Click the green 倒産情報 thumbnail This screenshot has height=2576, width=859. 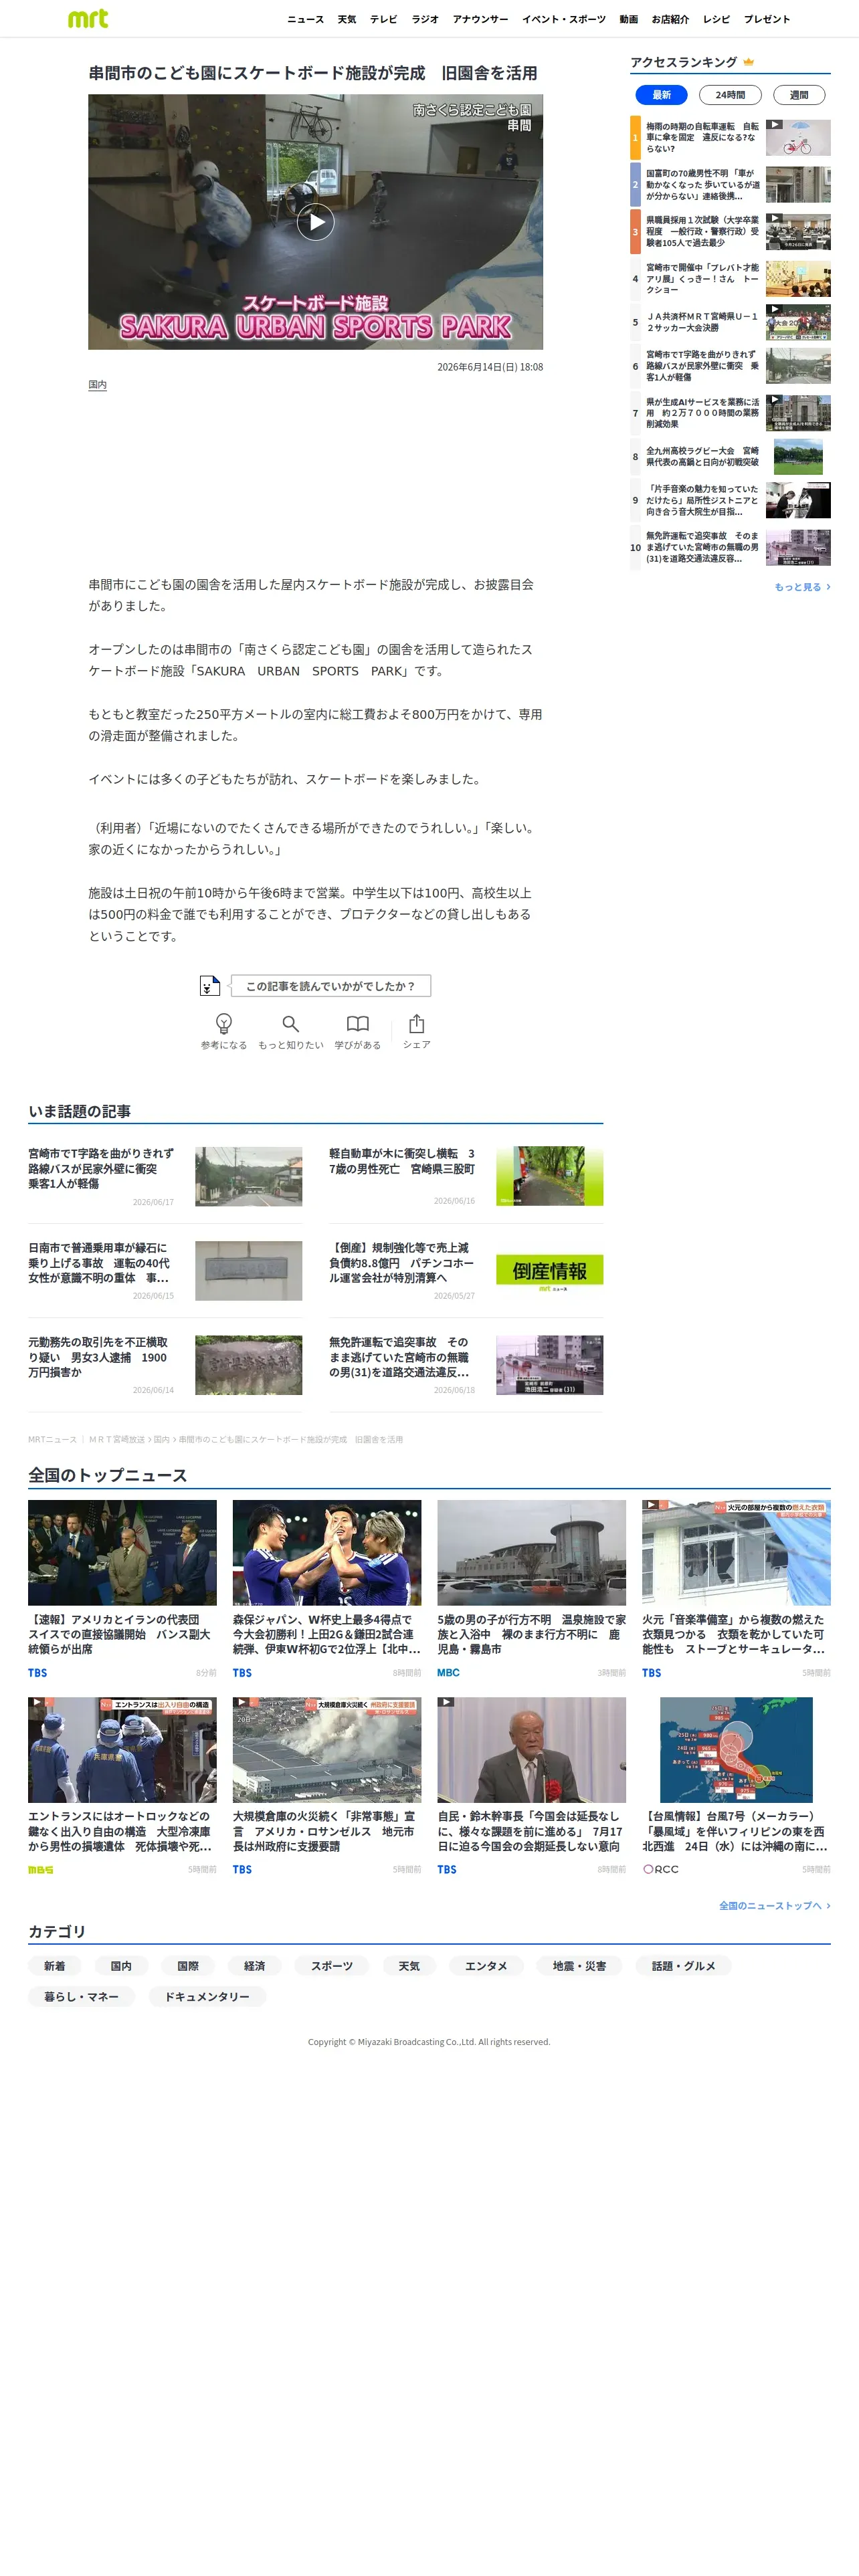pyautogui.click(x=549, y=1271)
